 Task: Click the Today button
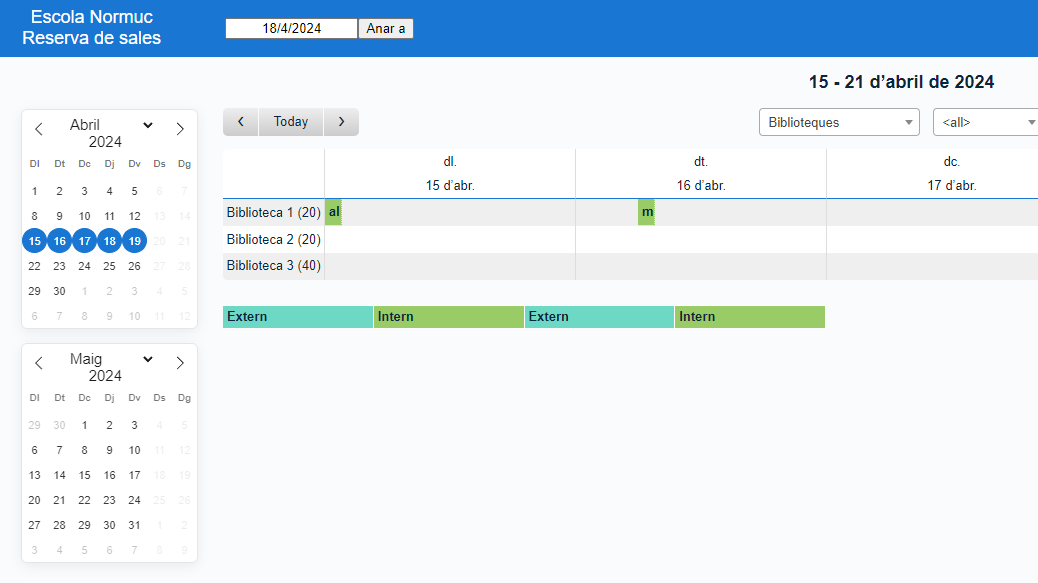pos(291,122)
